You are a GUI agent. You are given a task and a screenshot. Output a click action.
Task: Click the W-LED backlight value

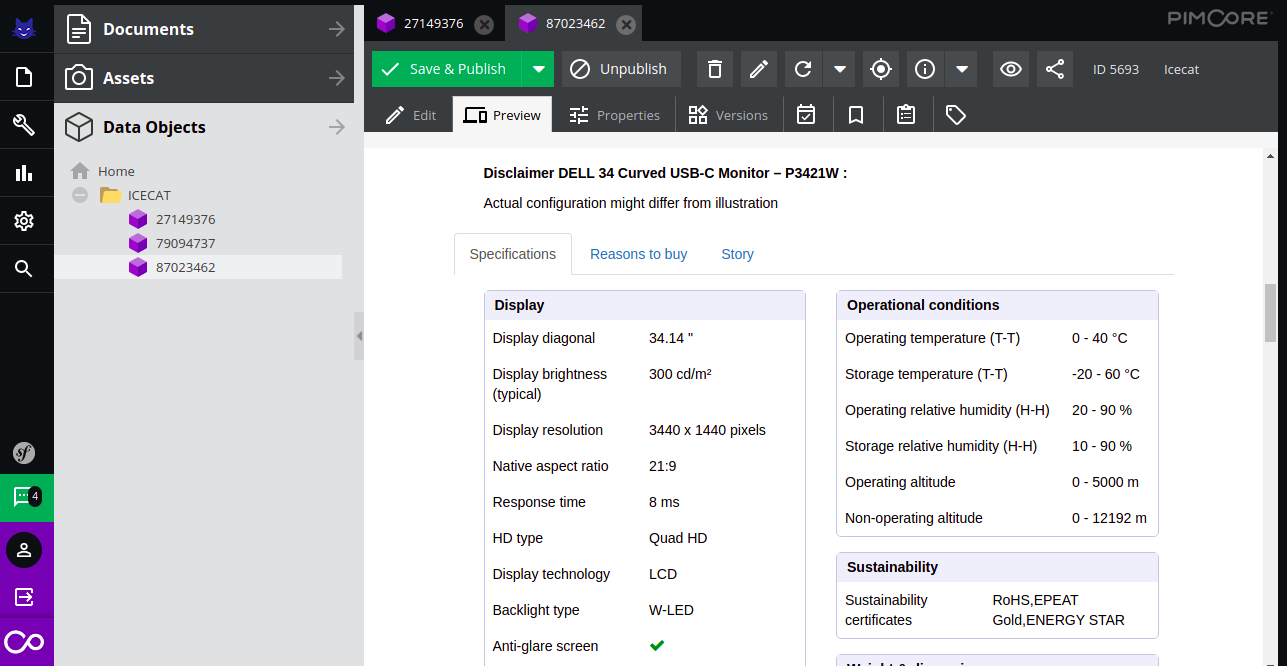pos(671,610)
